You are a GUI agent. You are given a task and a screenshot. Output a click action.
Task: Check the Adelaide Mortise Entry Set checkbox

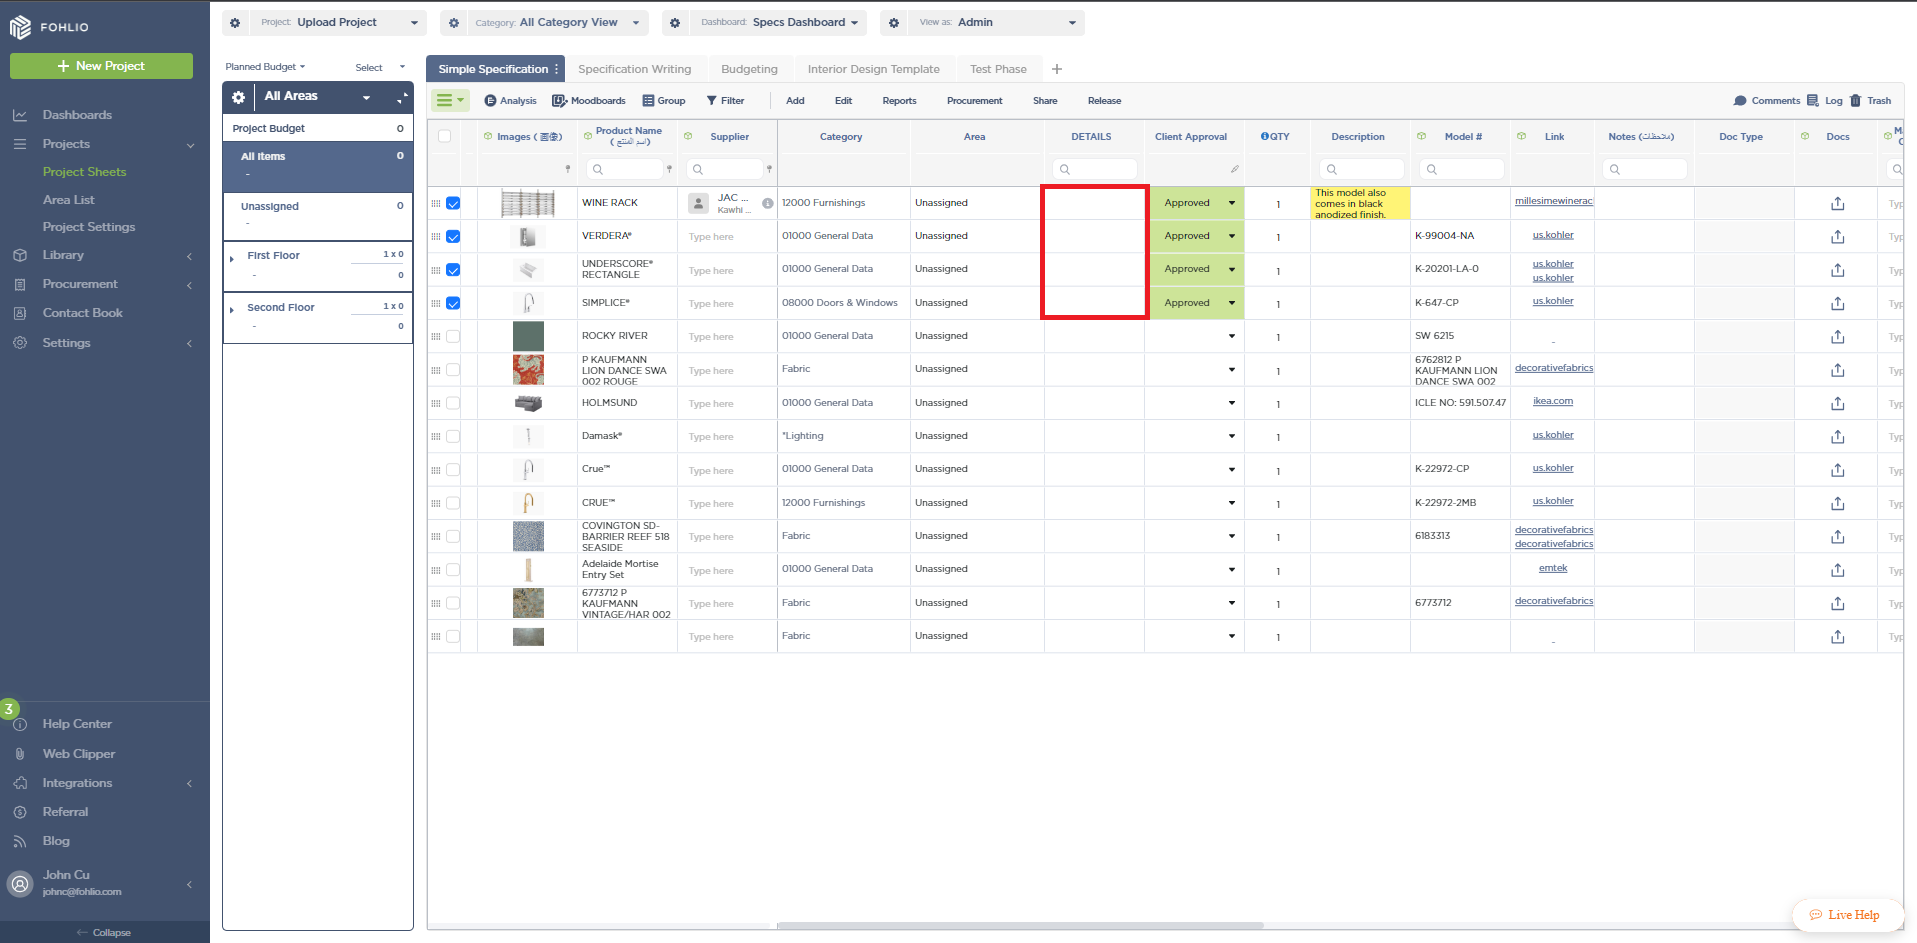453,570
